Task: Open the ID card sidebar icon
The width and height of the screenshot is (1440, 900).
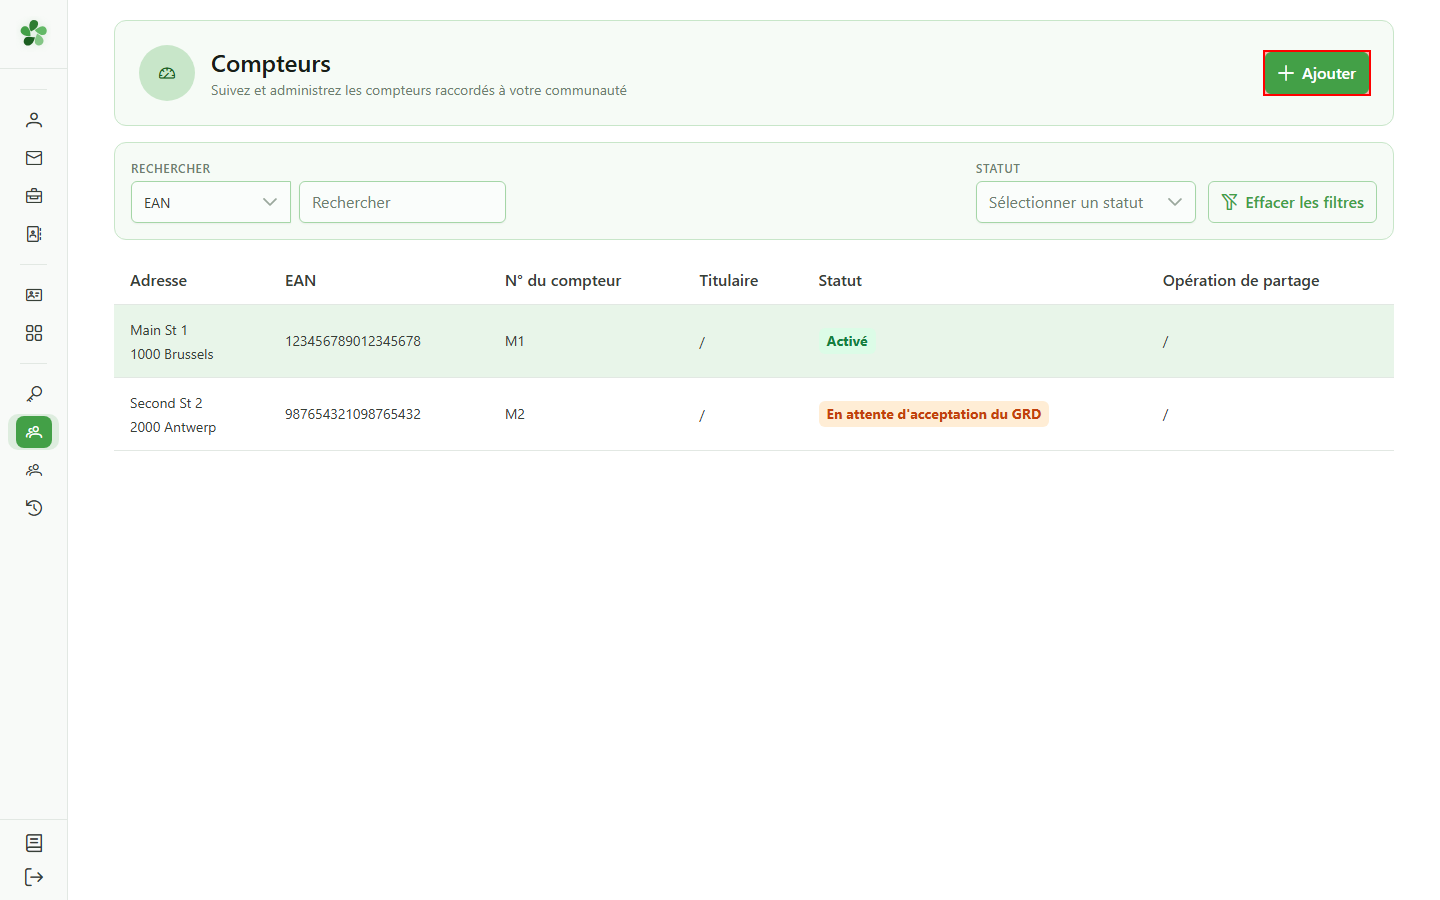Action: coord(34,295)
